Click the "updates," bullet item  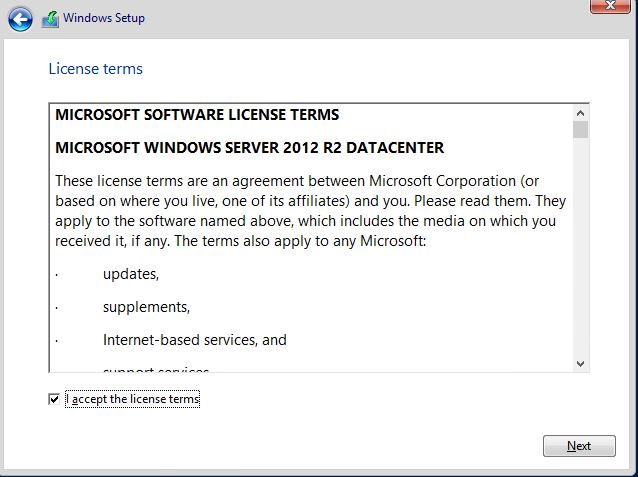click(x=130, y=273)
